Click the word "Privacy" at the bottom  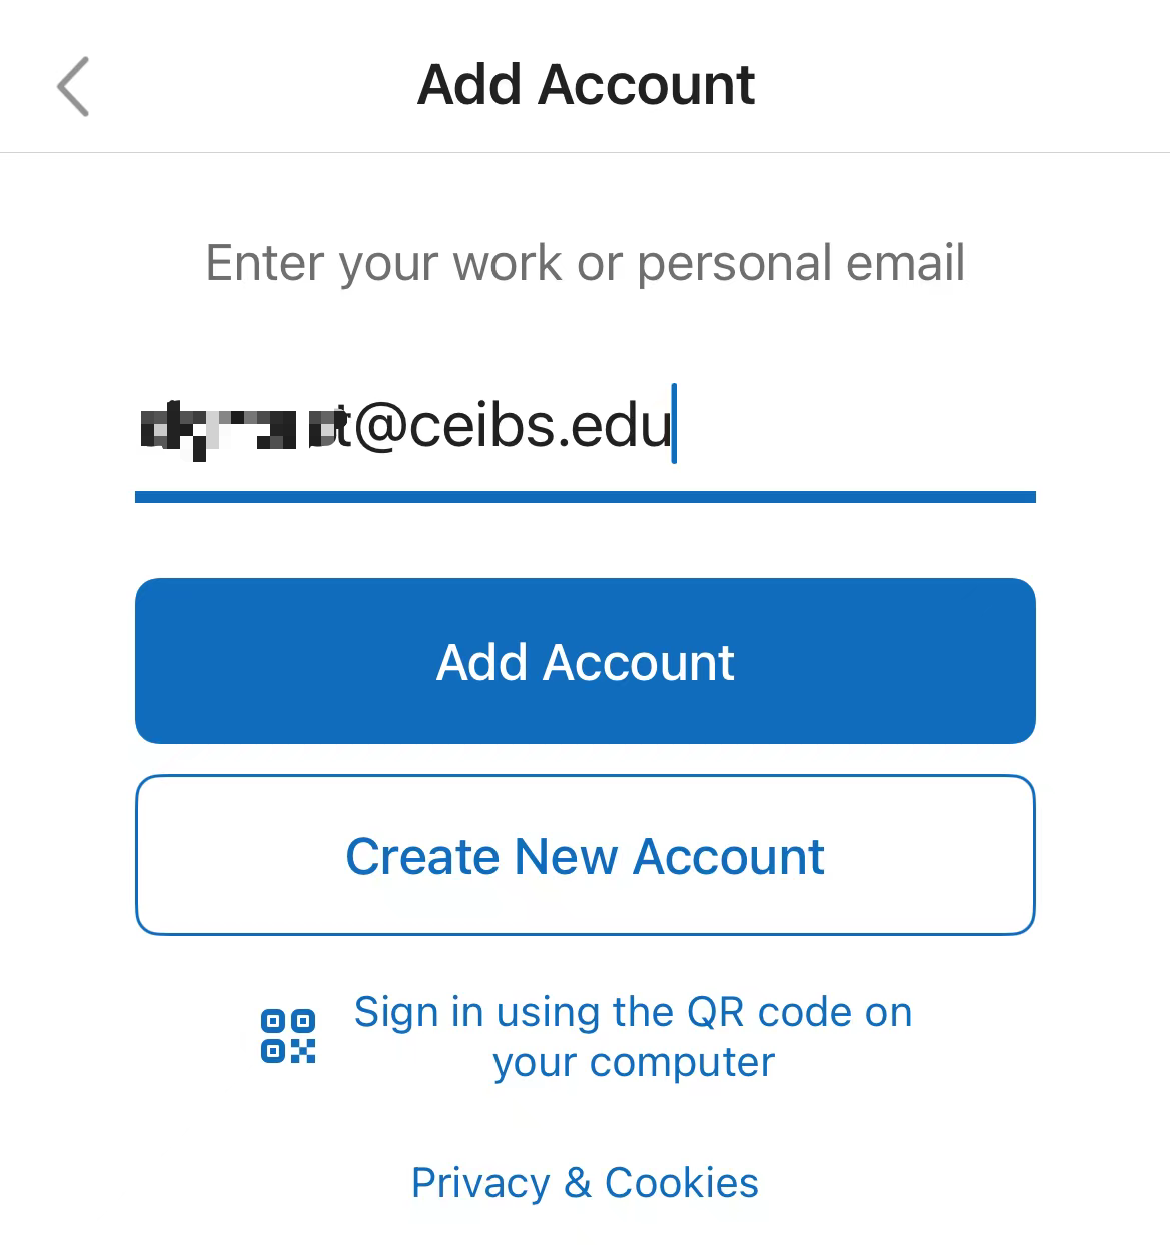click(x=480, y=1183)
